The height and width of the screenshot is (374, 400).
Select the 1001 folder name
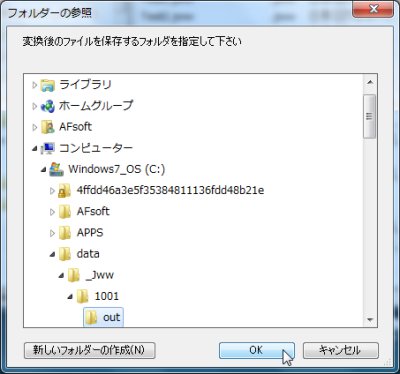[x=107, y=296]
